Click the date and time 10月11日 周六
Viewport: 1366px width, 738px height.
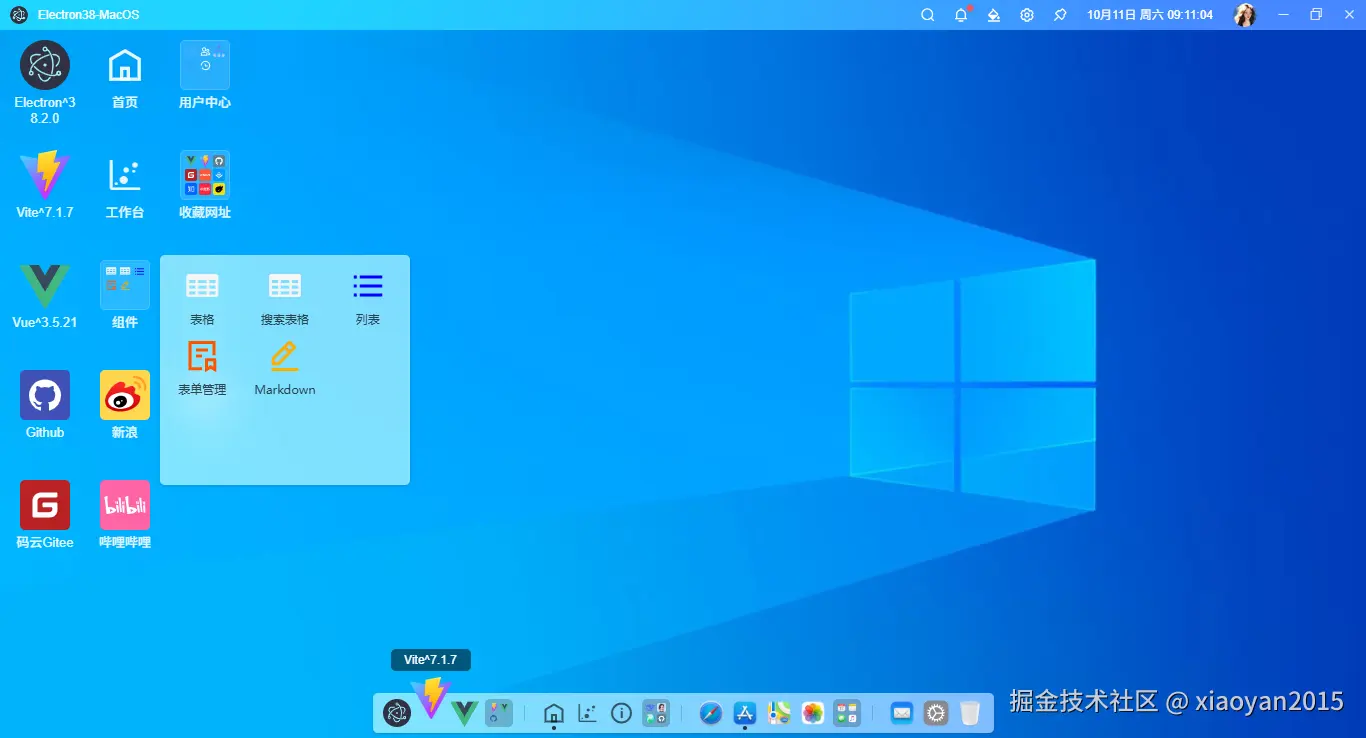coord(1150,15)
